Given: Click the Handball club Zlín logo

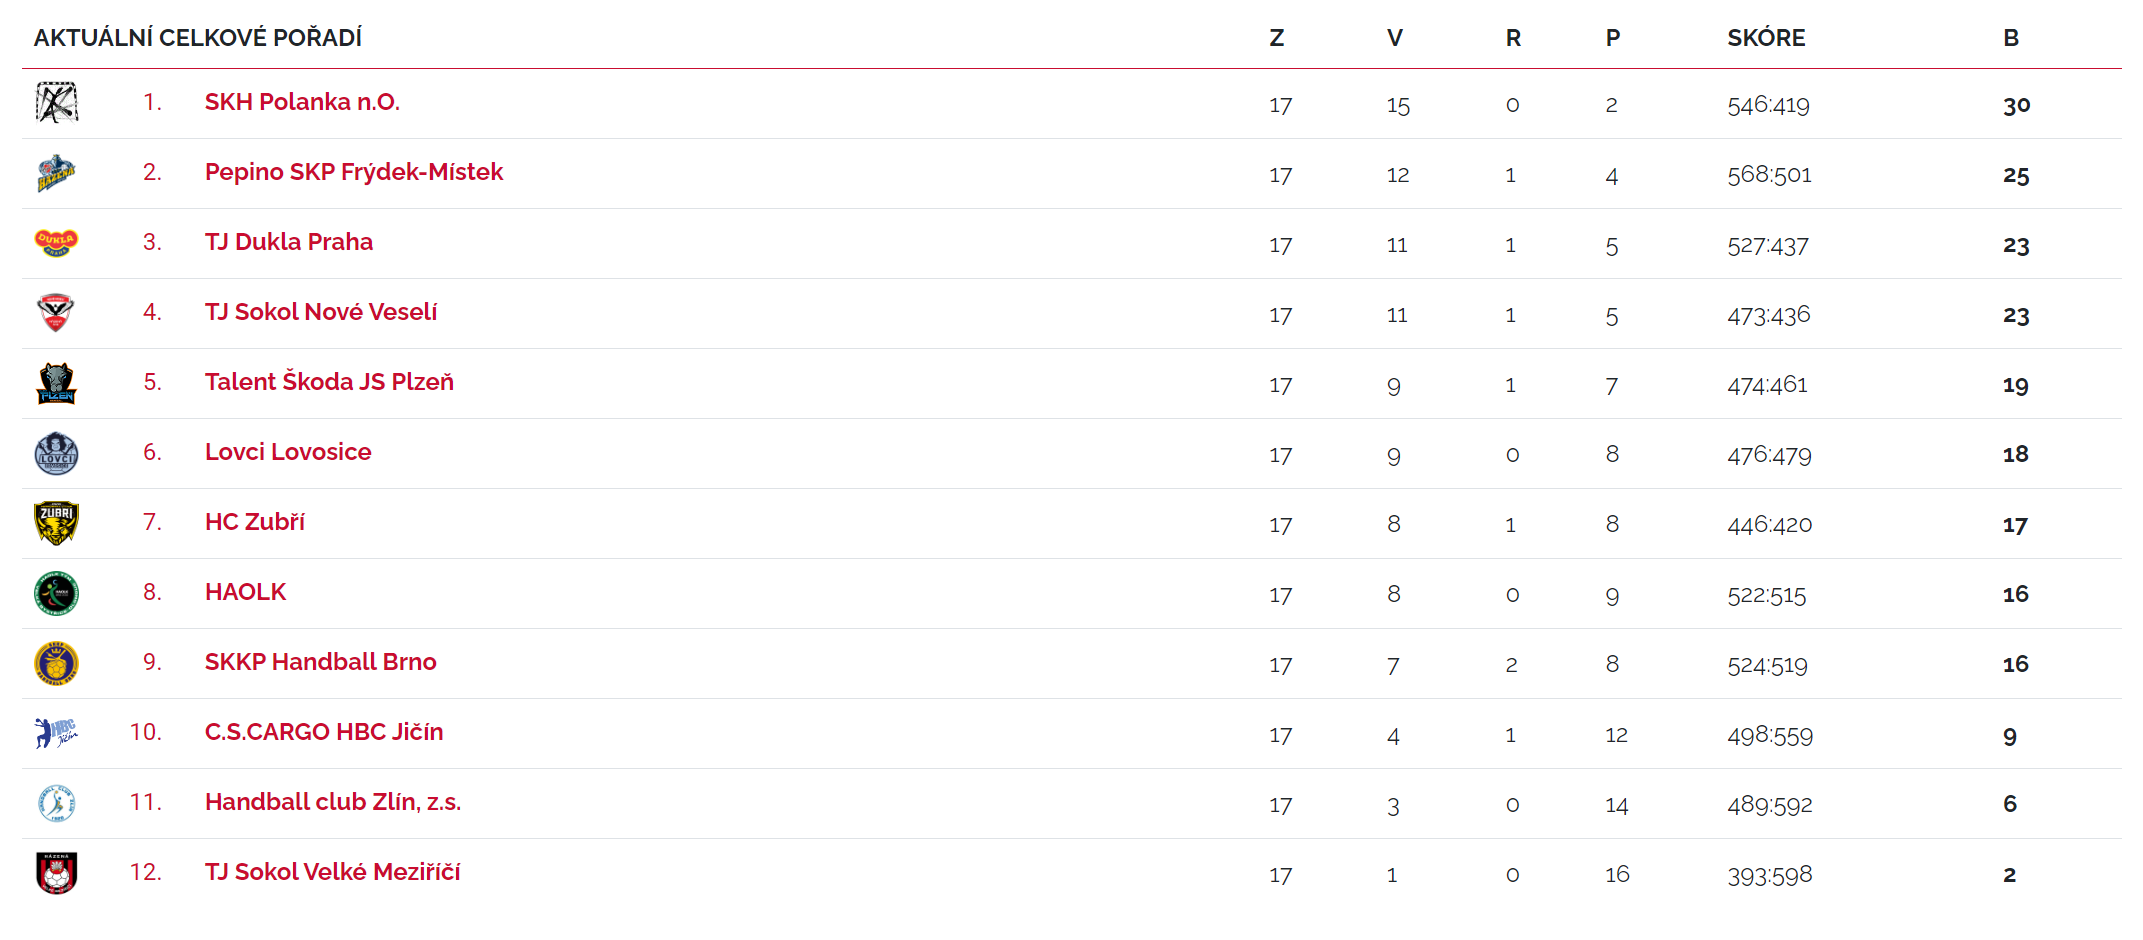Looking at the screenshot, I should click(57, 803).
